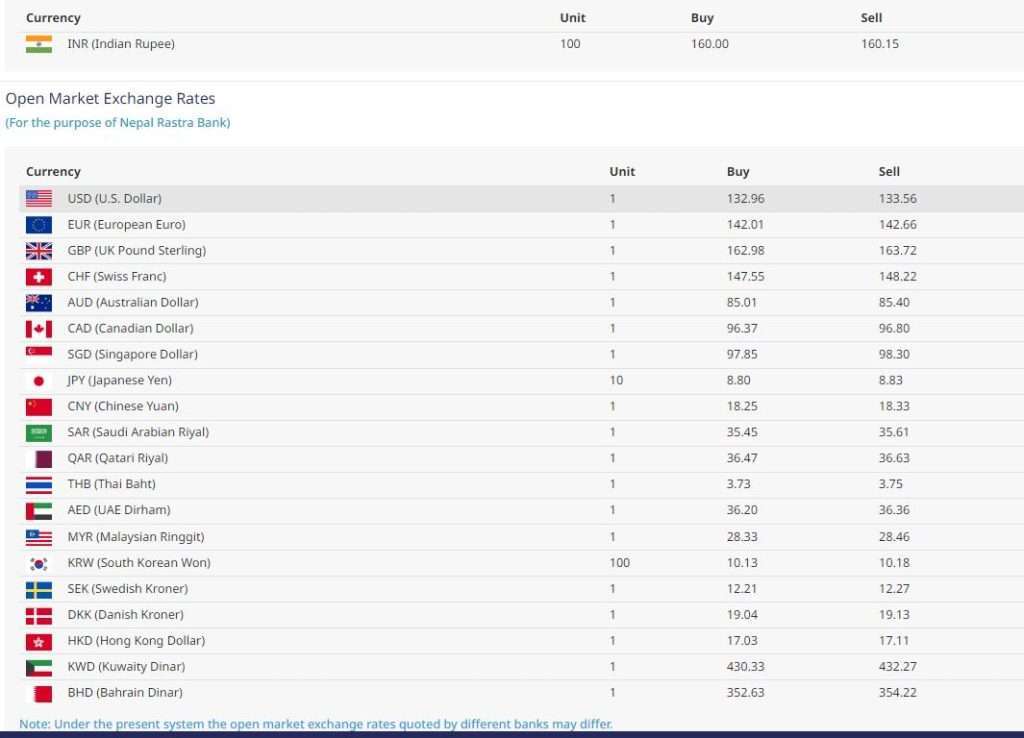Select the Canadian flag icon

[39, 329]
